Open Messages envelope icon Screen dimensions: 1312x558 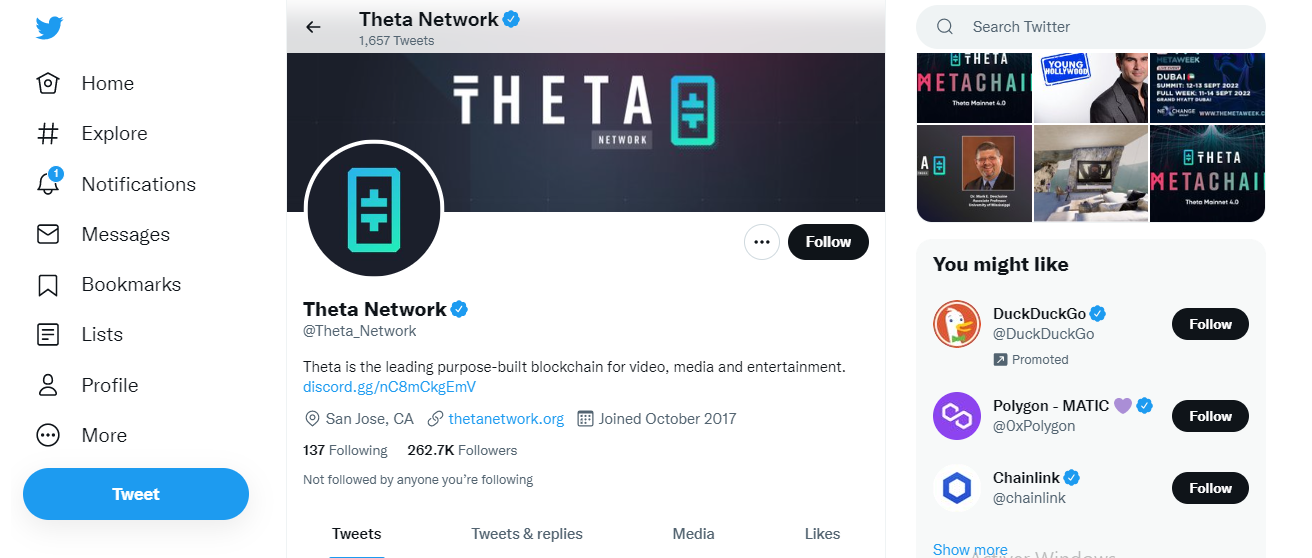click(48, 234)
